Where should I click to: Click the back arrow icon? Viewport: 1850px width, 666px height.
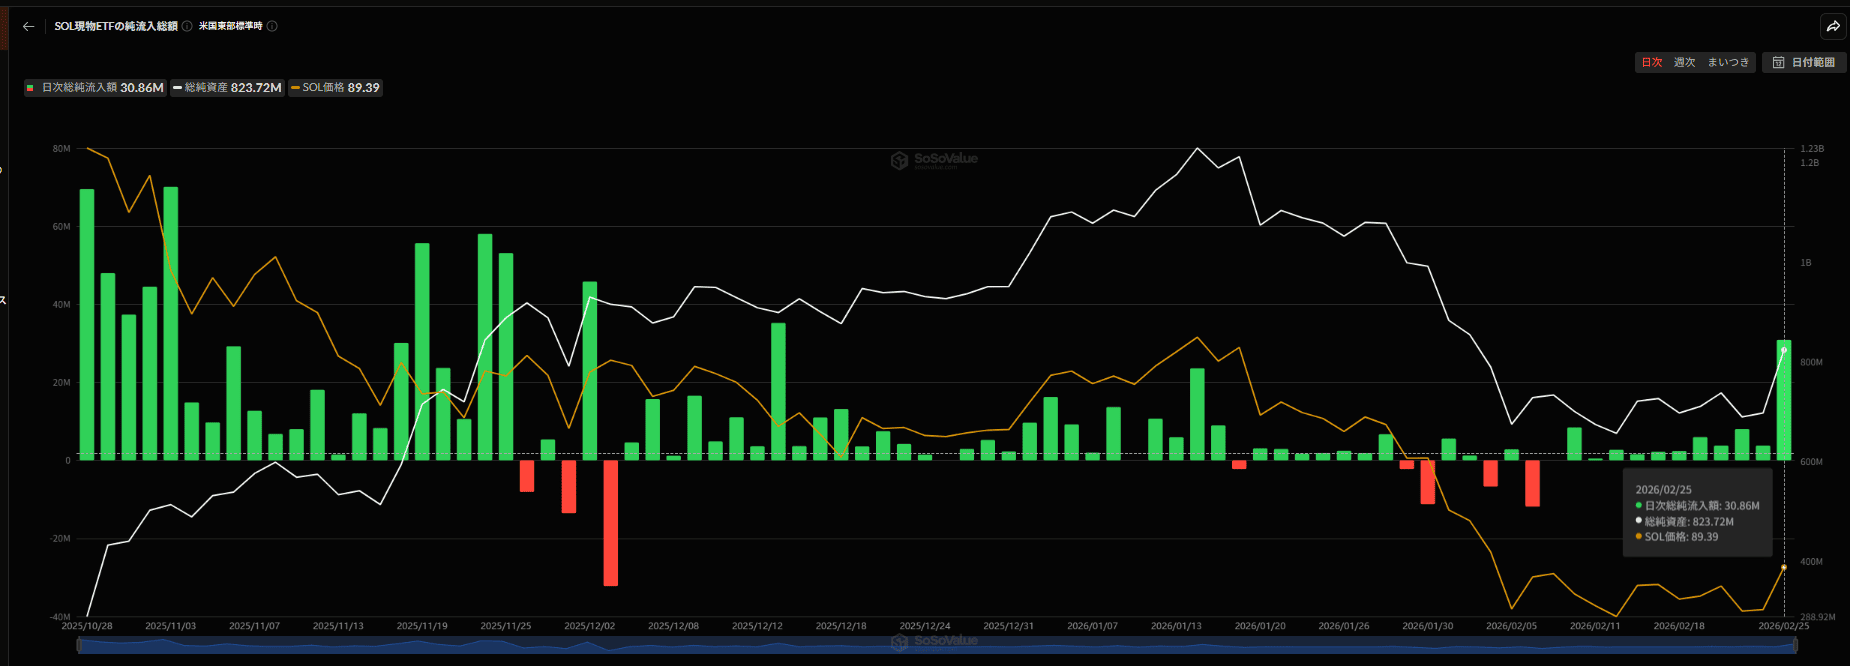[29, 27]
